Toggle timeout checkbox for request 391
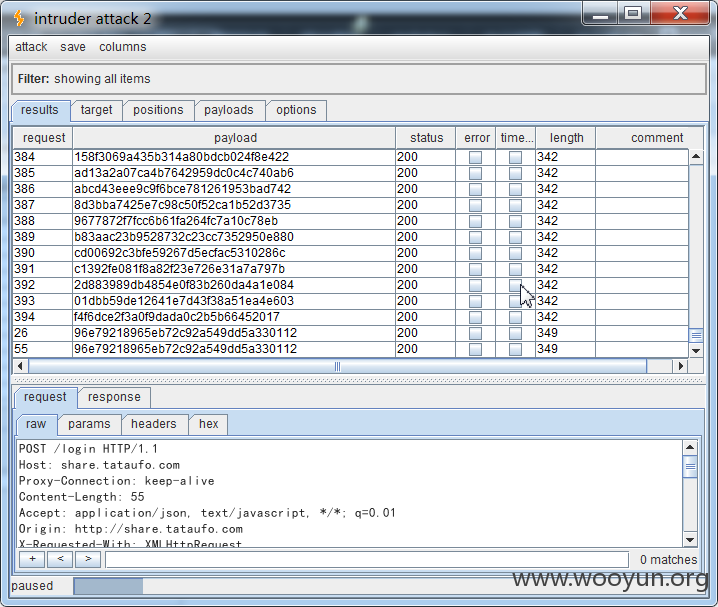 tap(515, 270)
